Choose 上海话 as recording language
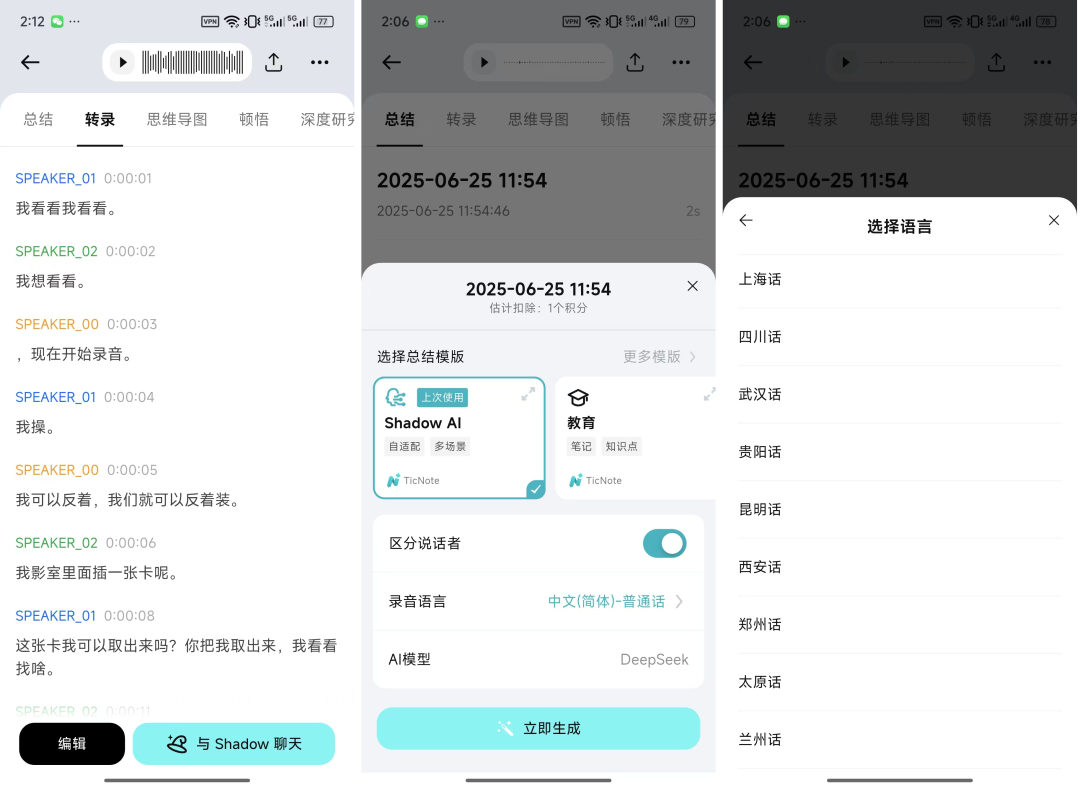The image size is (1080, 788). click(x=900, y=280)
